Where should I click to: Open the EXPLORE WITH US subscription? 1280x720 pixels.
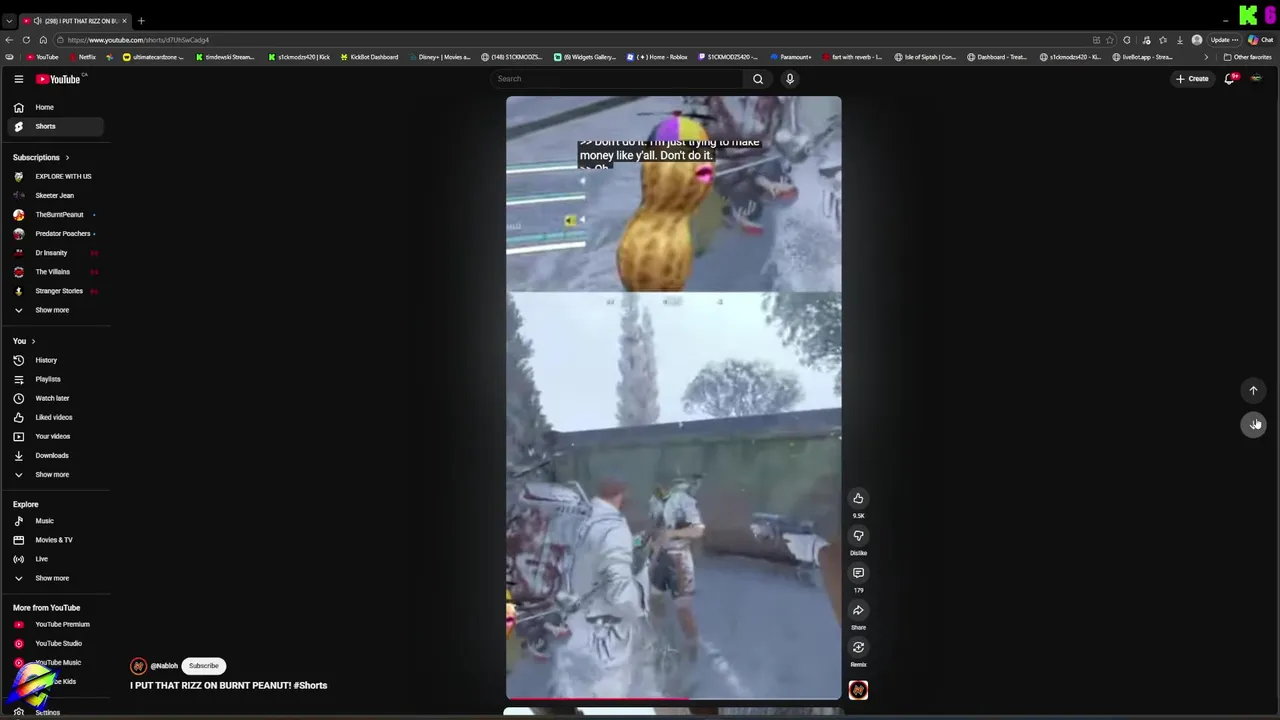55,177
